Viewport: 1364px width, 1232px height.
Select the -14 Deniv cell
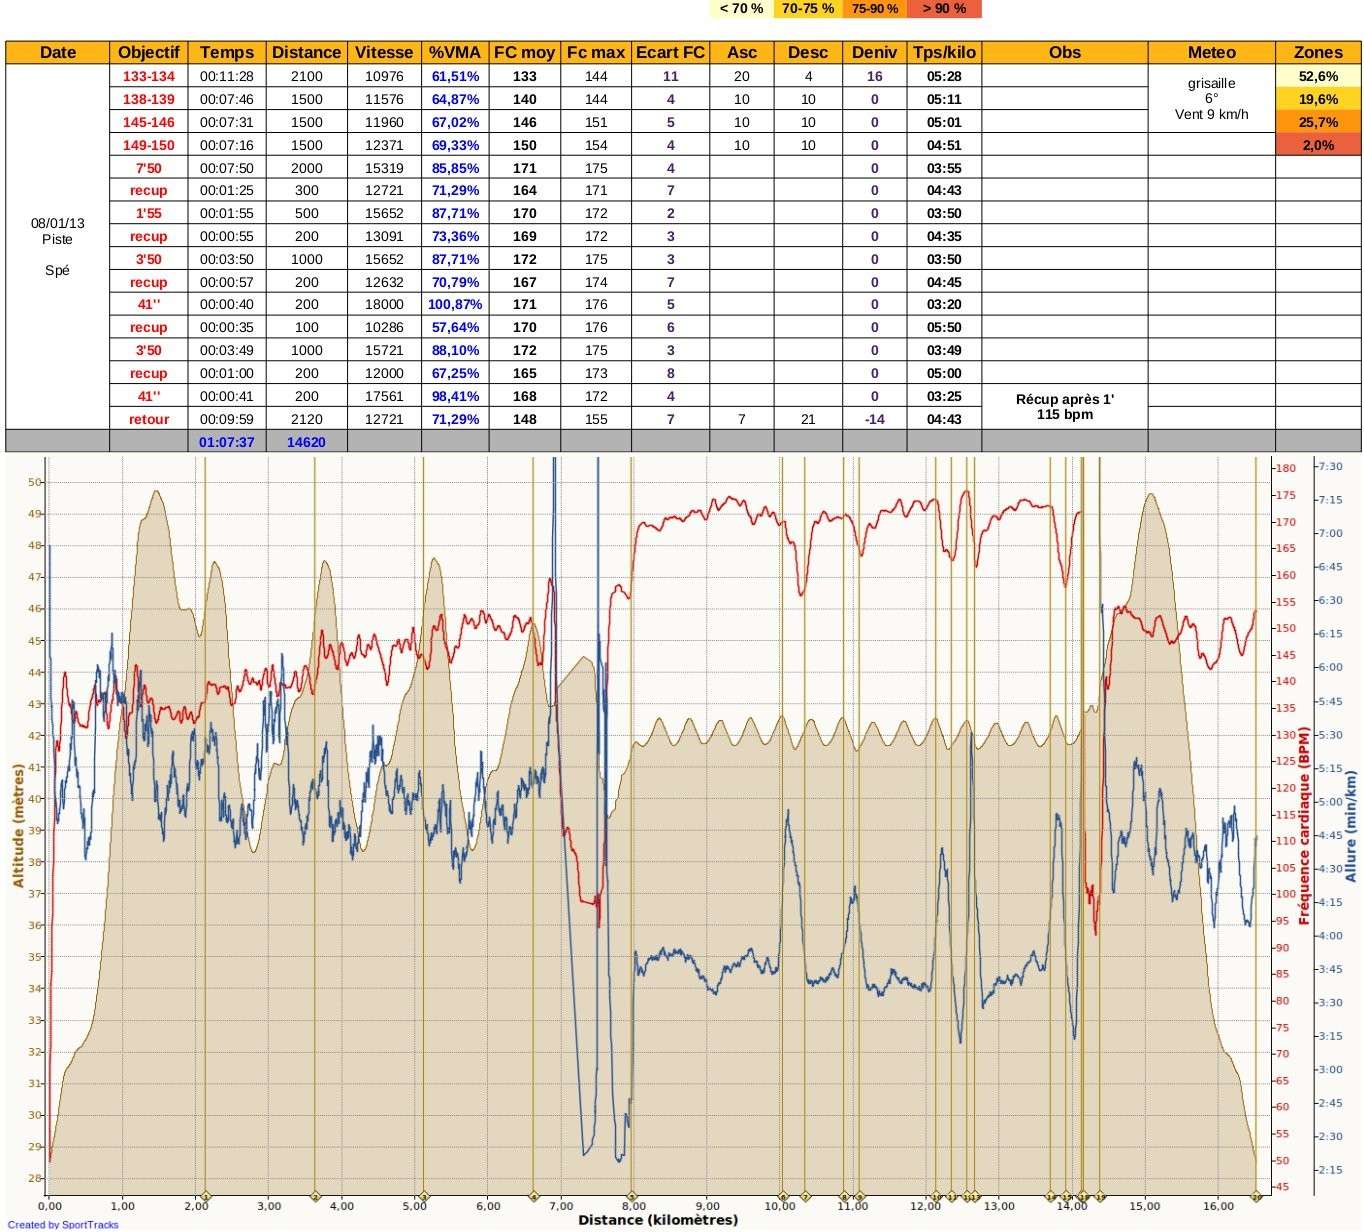pyautogui.click(x=874, y=419)
